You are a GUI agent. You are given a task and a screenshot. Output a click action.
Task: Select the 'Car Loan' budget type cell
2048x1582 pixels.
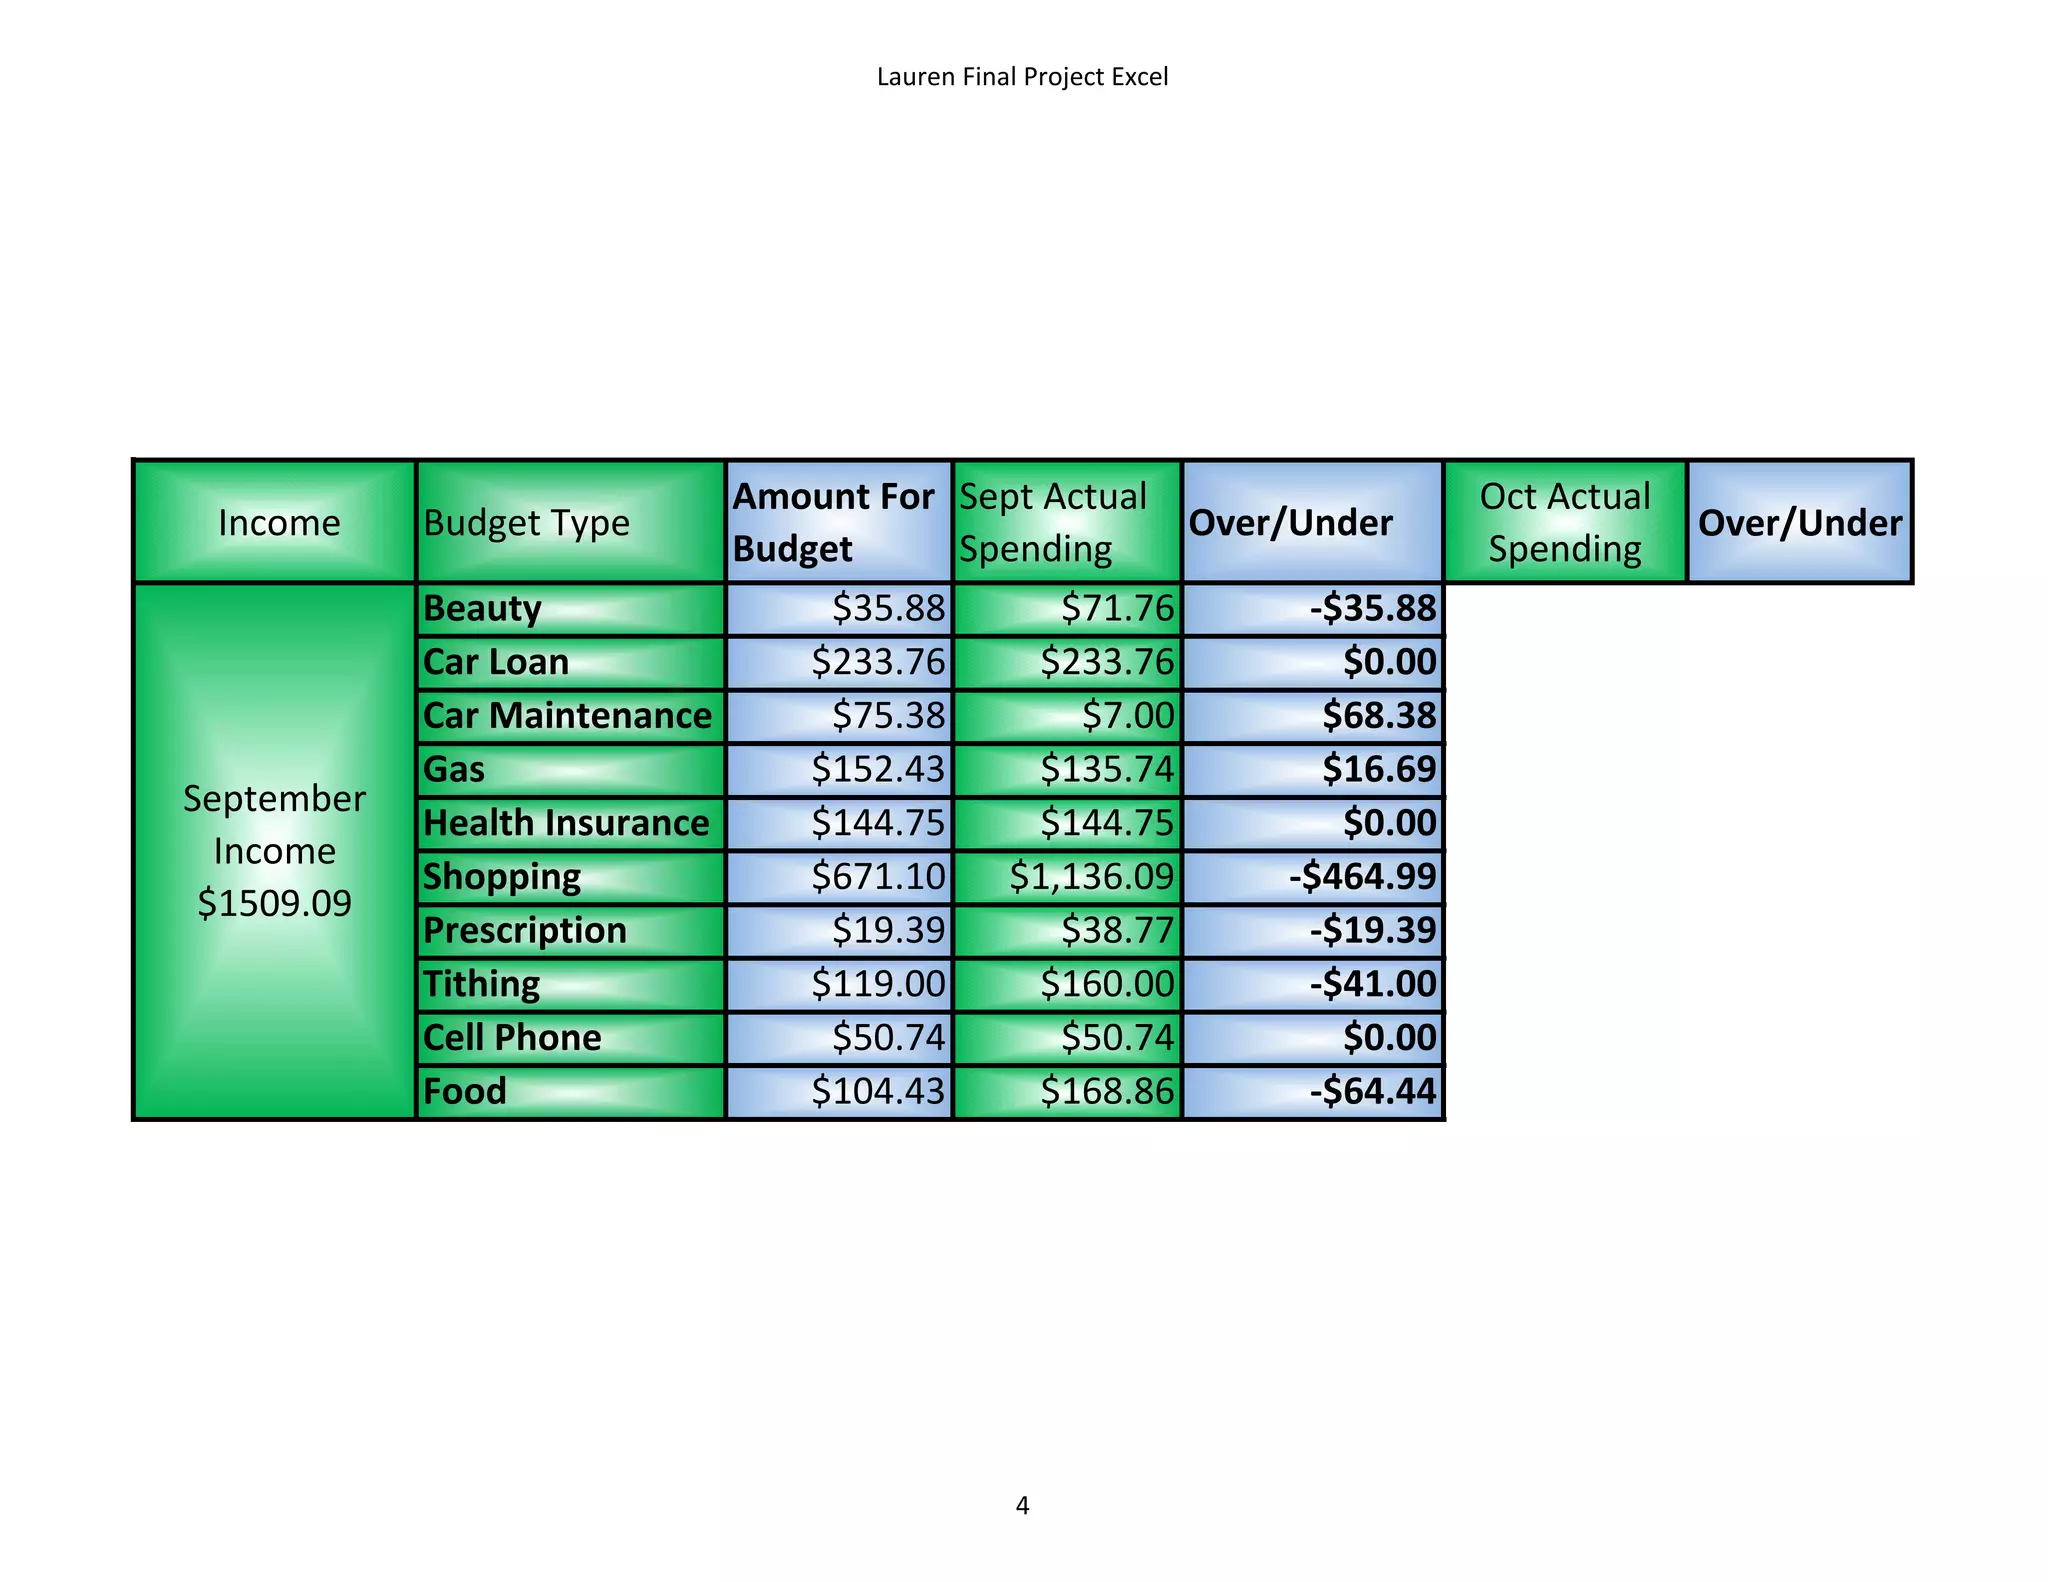coord(571,663)
